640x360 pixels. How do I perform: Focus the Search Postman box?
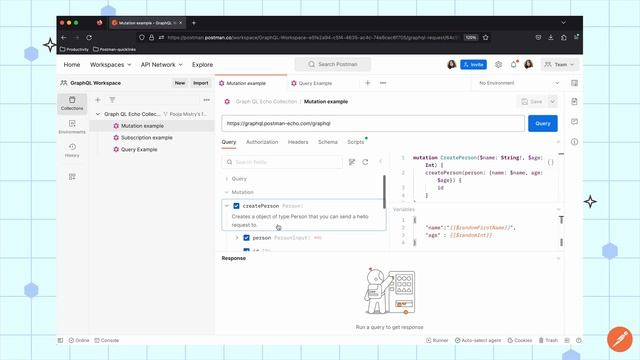(333, 64)
